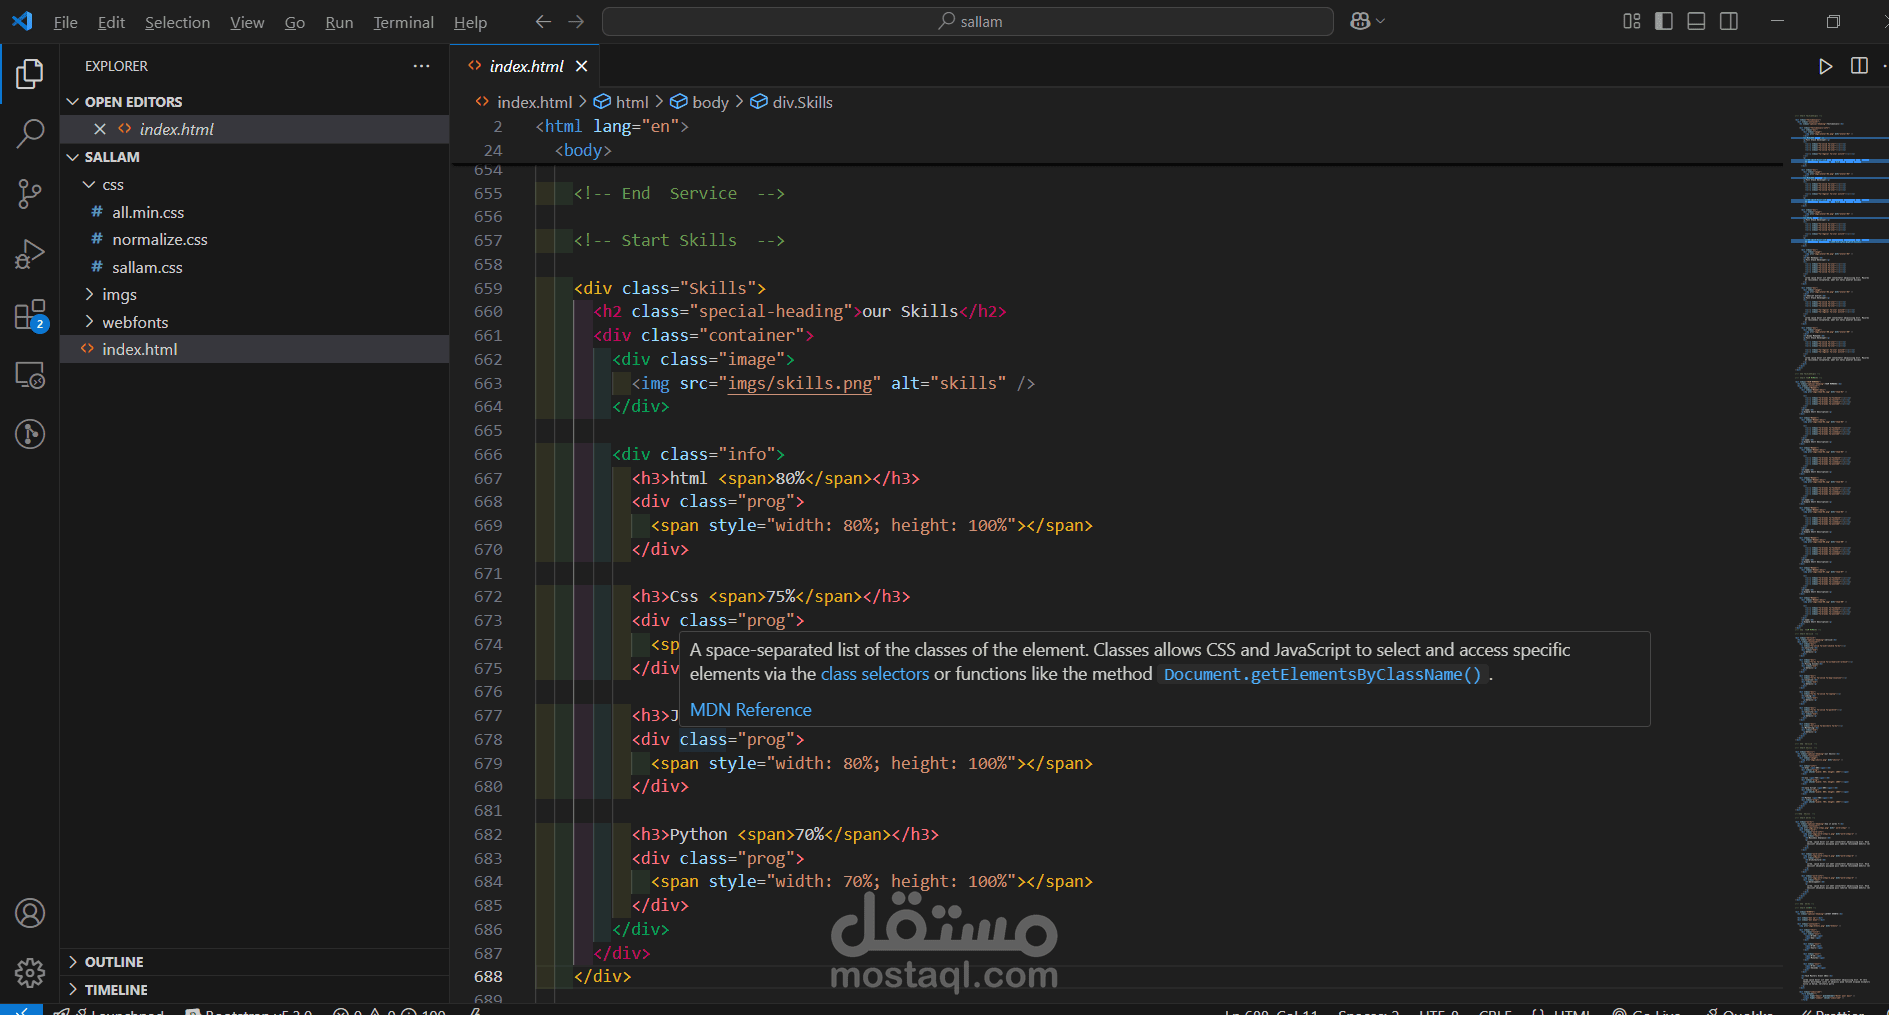Image resolution: width=1889 pixels, height=1015 pixels.
Task: Open the Git graph icon in activity bar
Action: [30, 434]
